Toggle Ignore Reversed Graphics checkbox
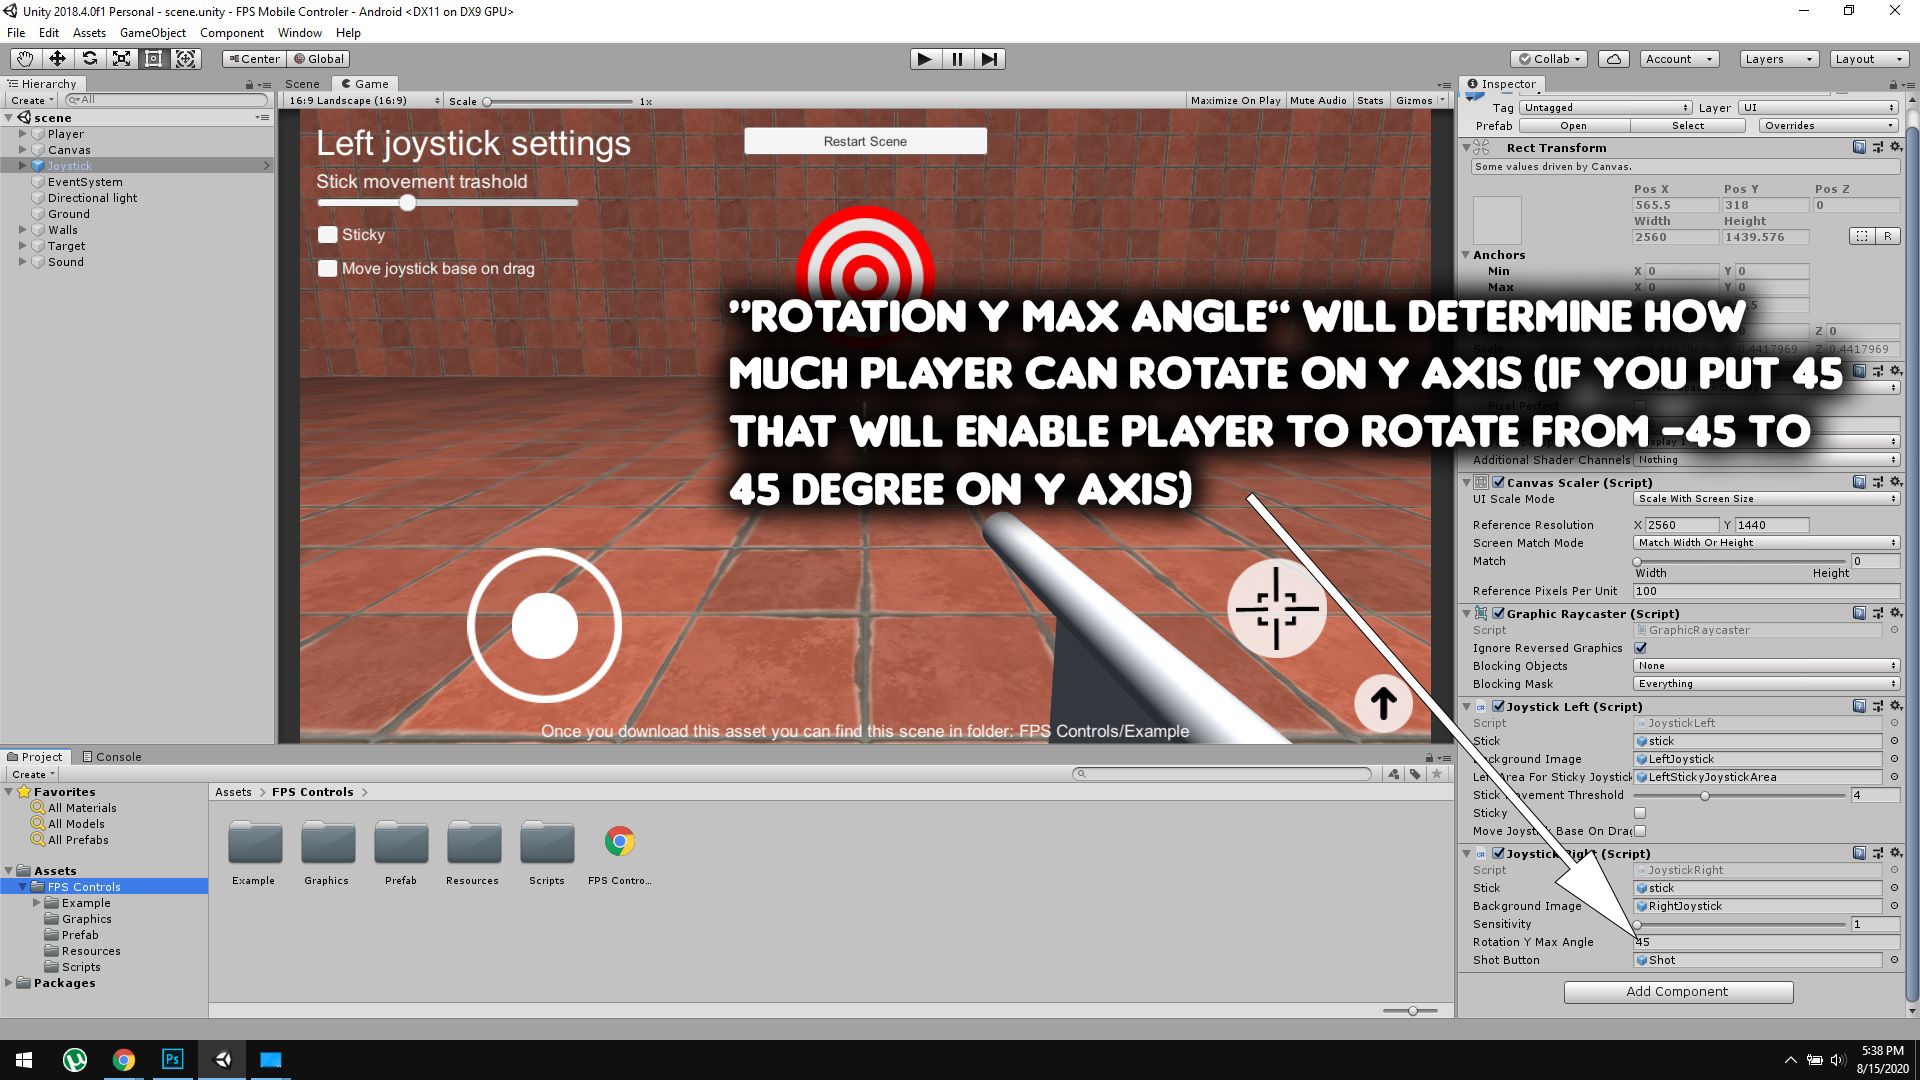This screenshot has width=1920, height=1080. tap(1640, 648)
